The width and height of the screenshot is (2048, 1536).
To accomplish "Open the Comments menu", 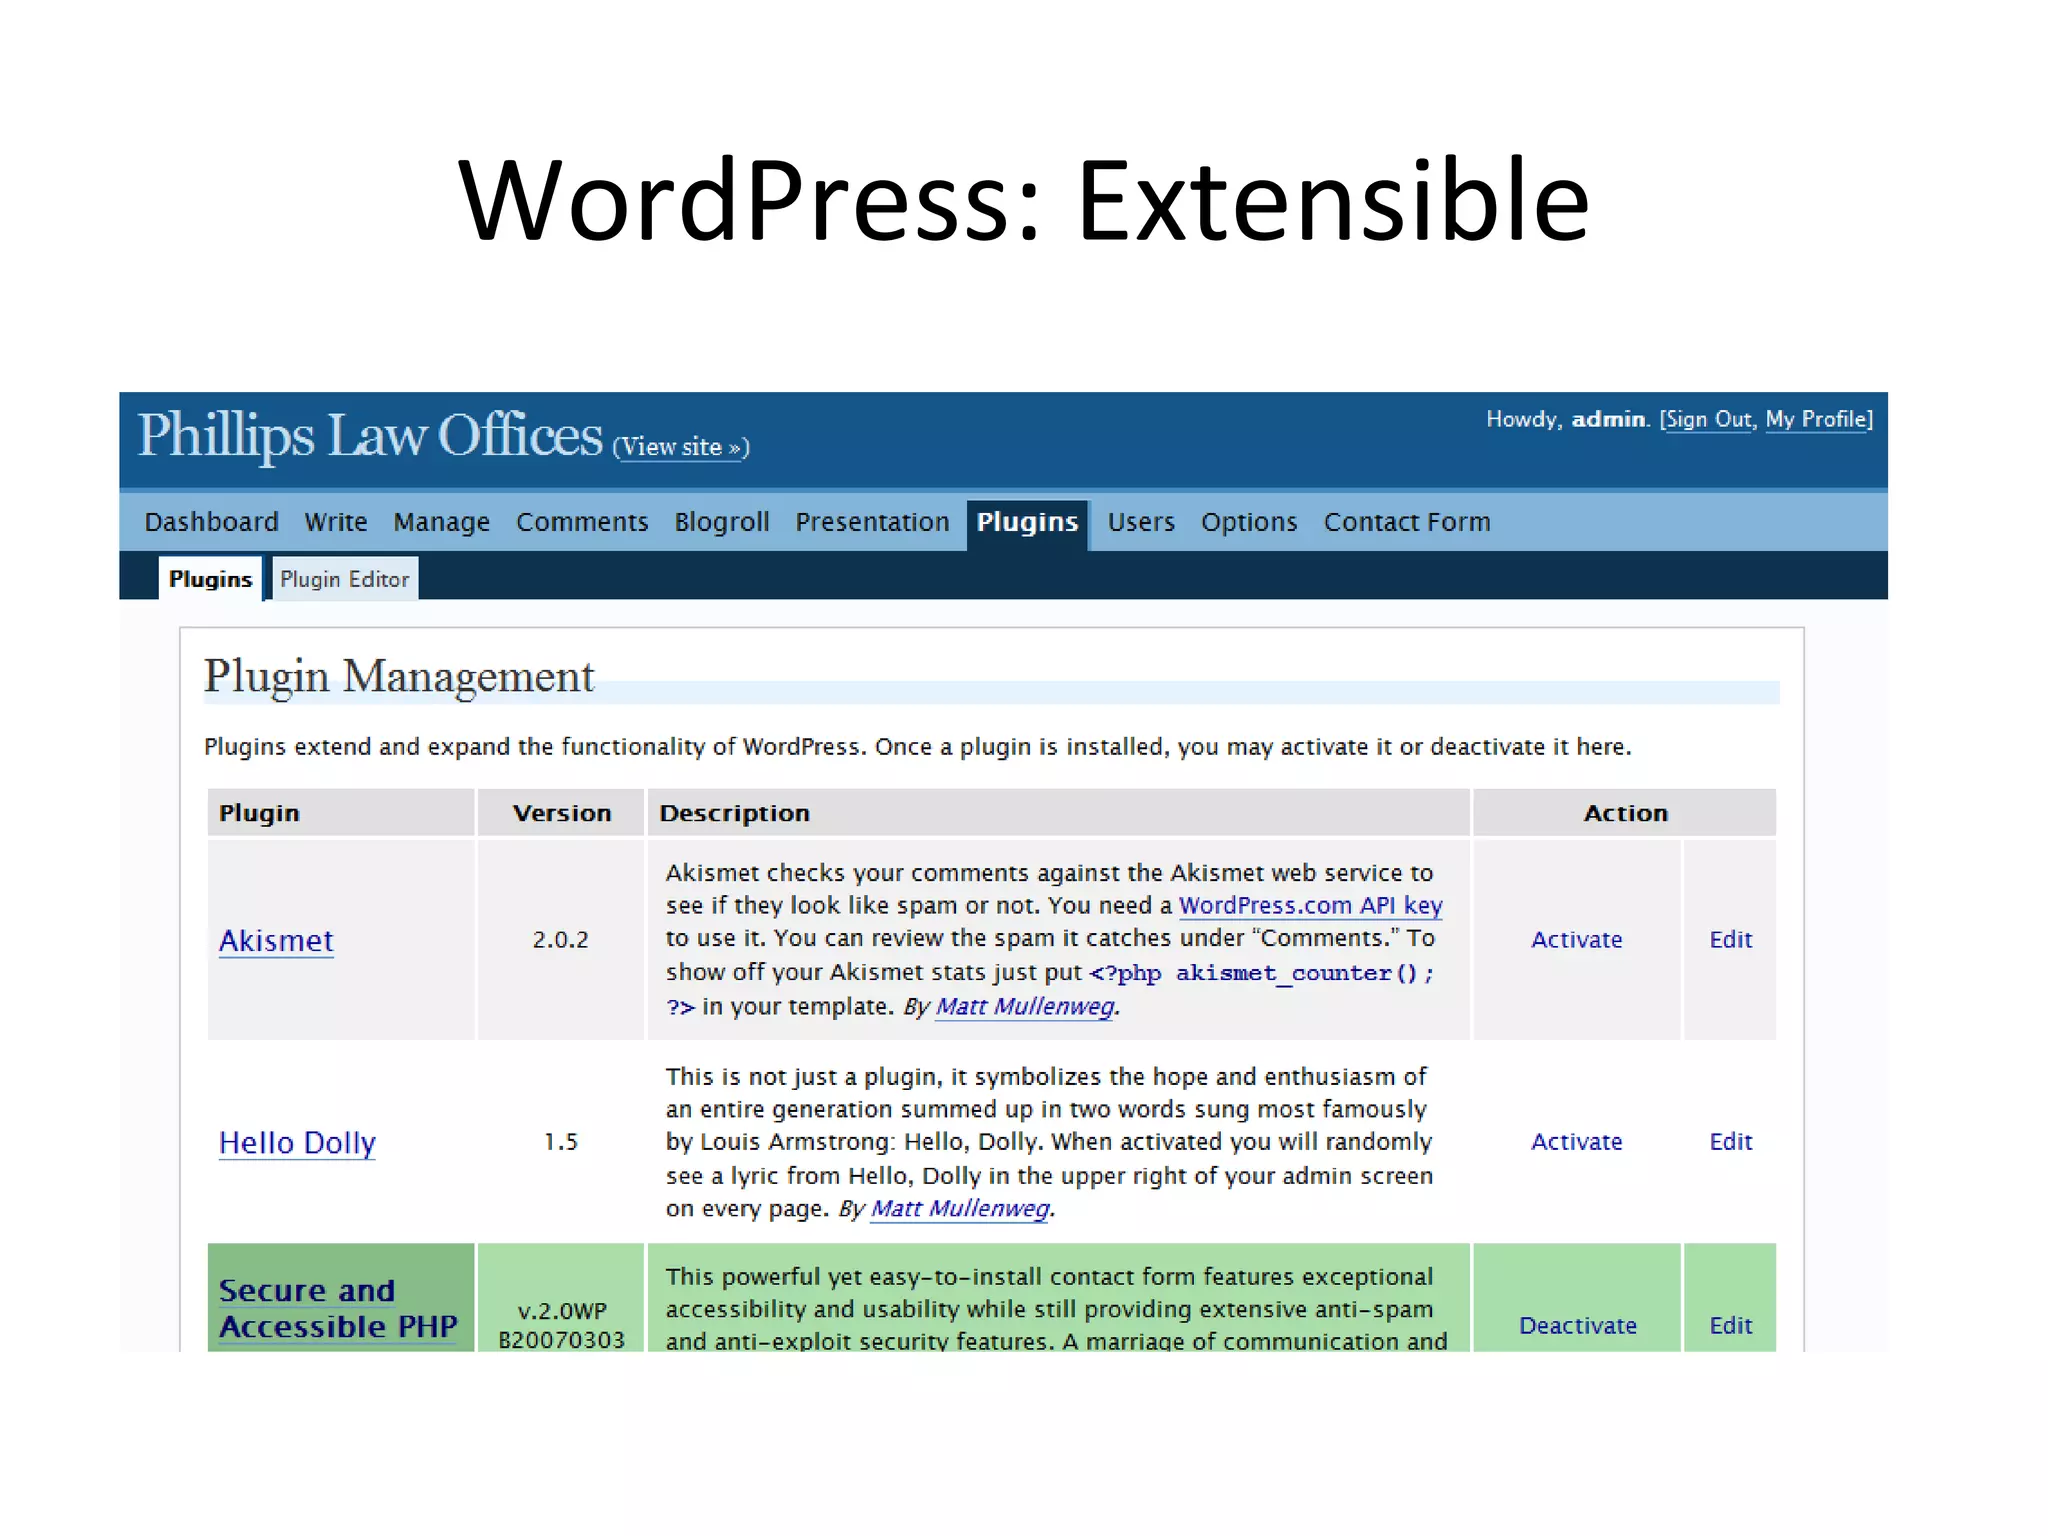I will pyautogui.click(x=582, y=522).
